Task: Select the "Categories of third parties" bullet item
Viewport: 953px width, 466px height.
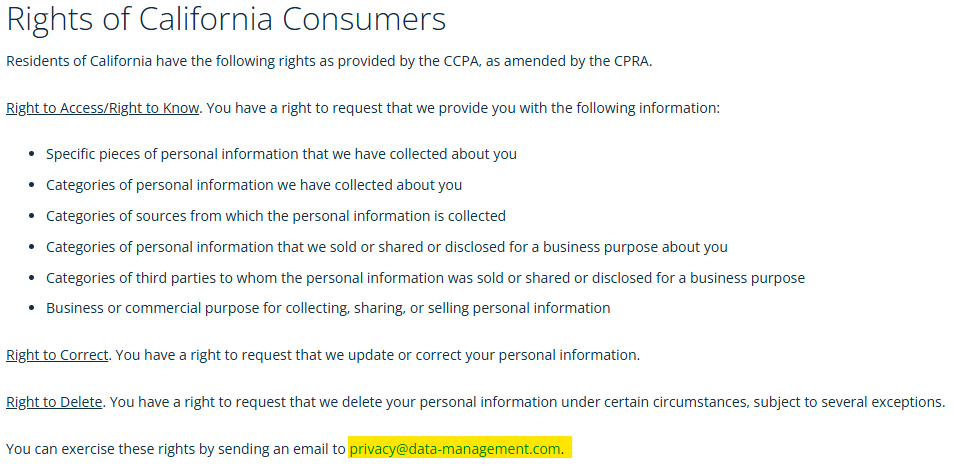Action: pyautogui.click(x=425, y=278)
